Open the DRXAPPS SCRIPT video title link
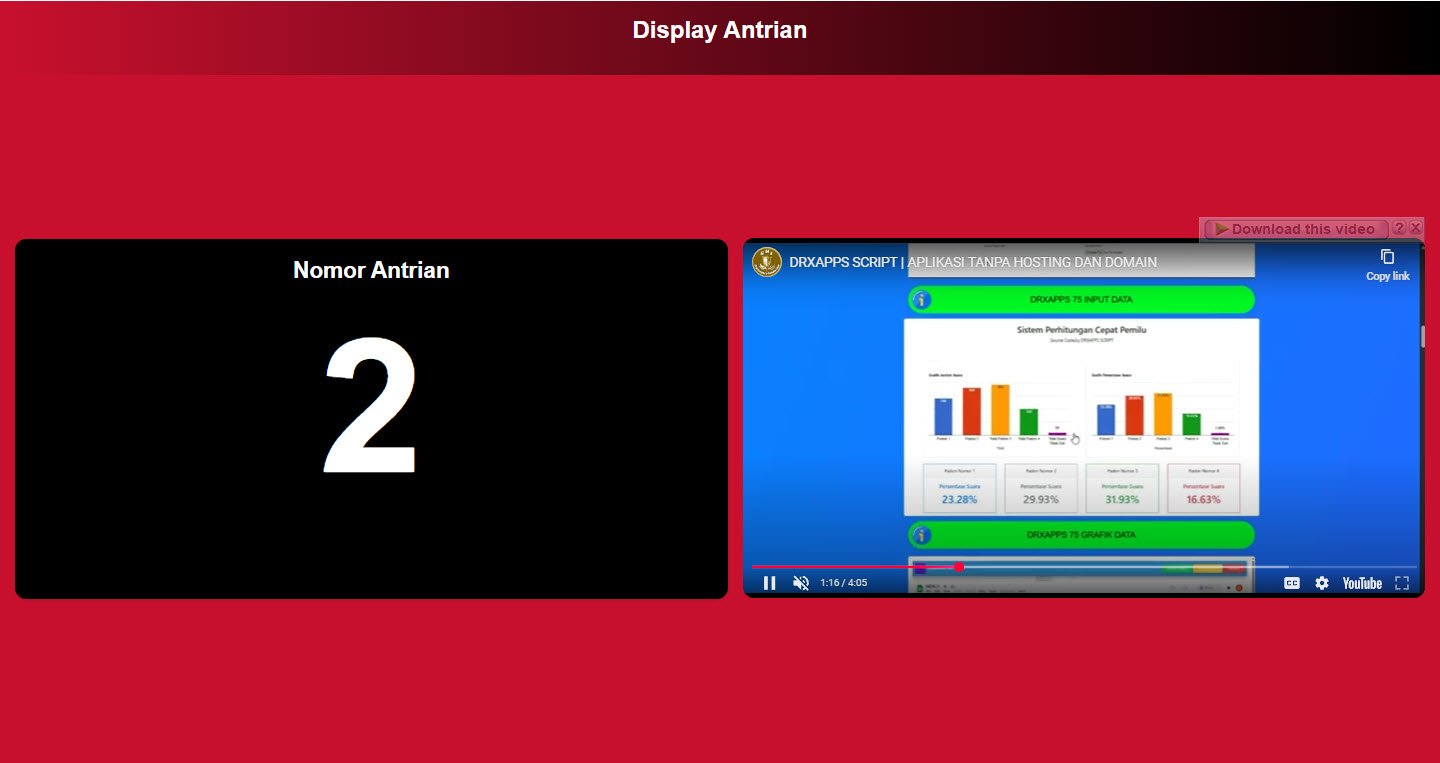The width and height of the screenshot is (1440, 763). tap(973, 262)
